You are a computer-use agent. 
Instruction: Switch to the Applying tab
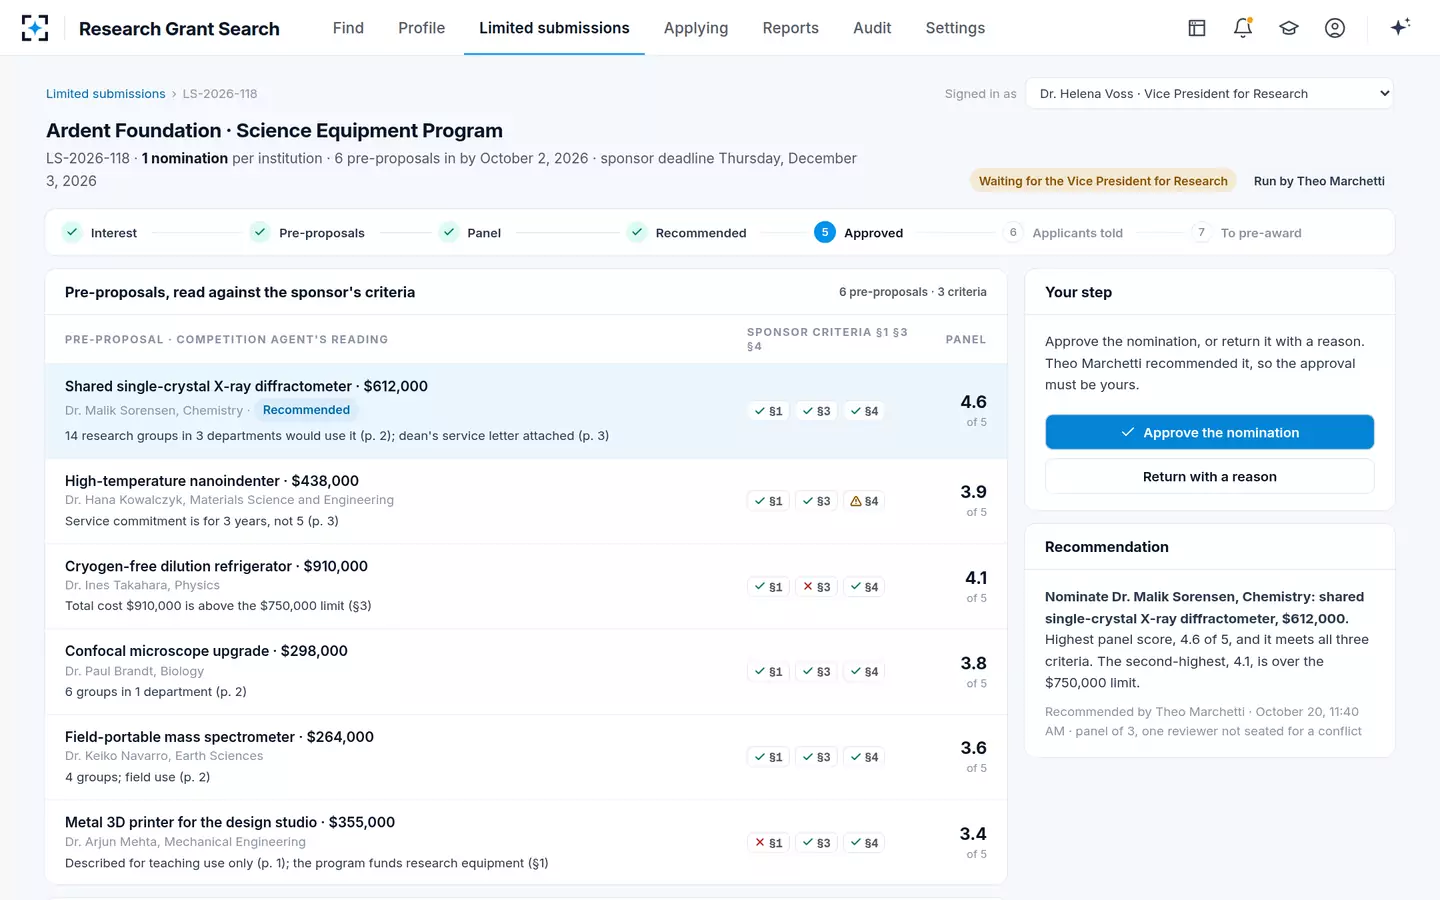coord(696,28)
